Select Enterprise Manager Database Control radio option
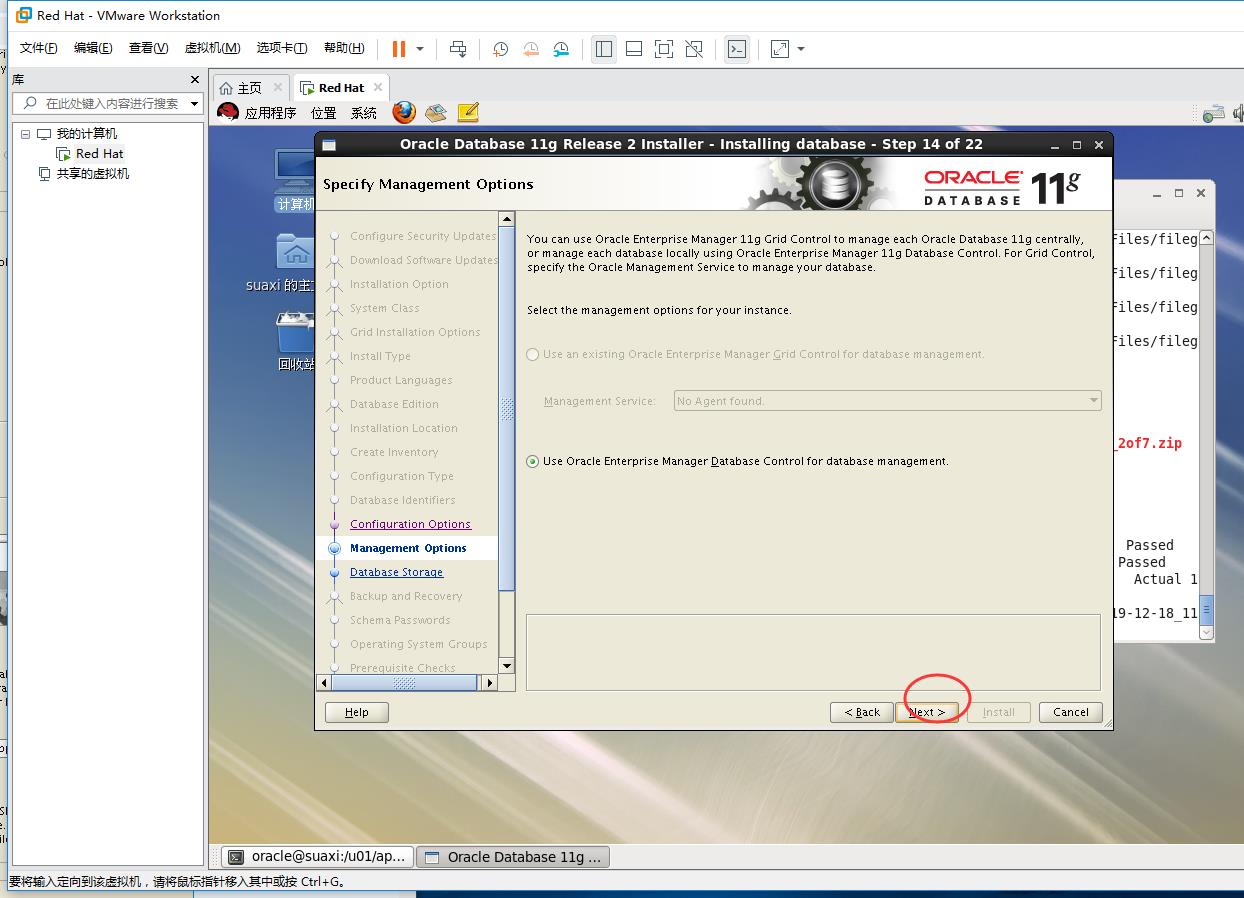Image resolution: width=1244 pixels, height=898 pixels. pyautogui.click(x=532, y=462)
